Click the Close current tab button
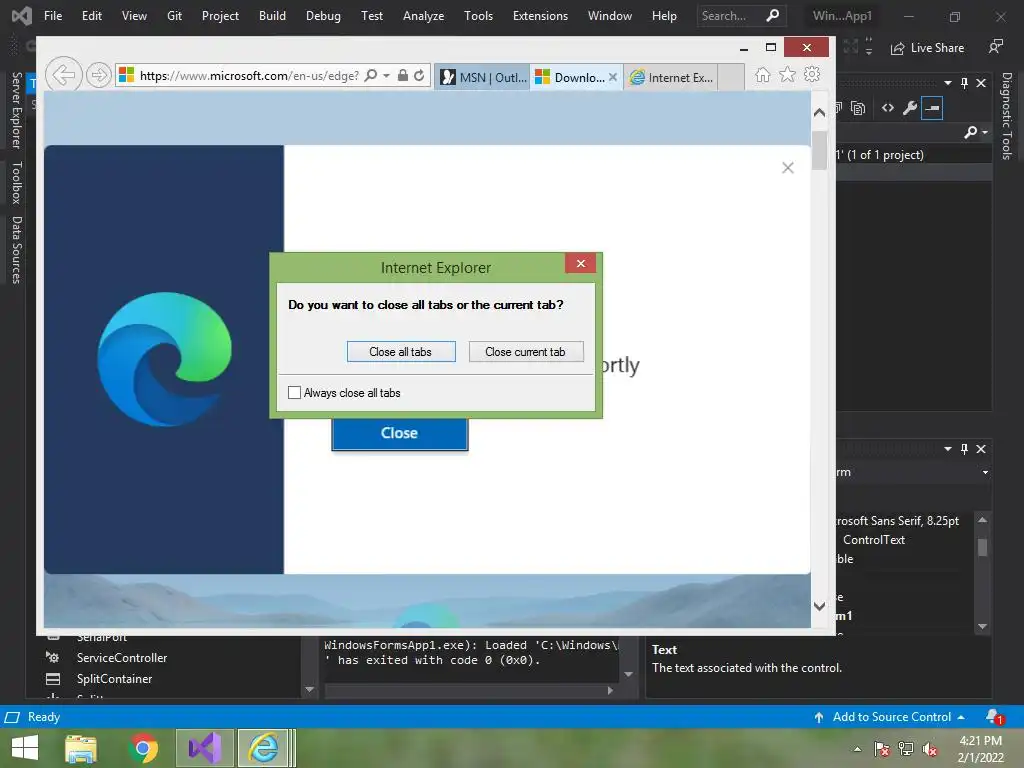This screenshot has height=768, width=1024. (526, 351)
